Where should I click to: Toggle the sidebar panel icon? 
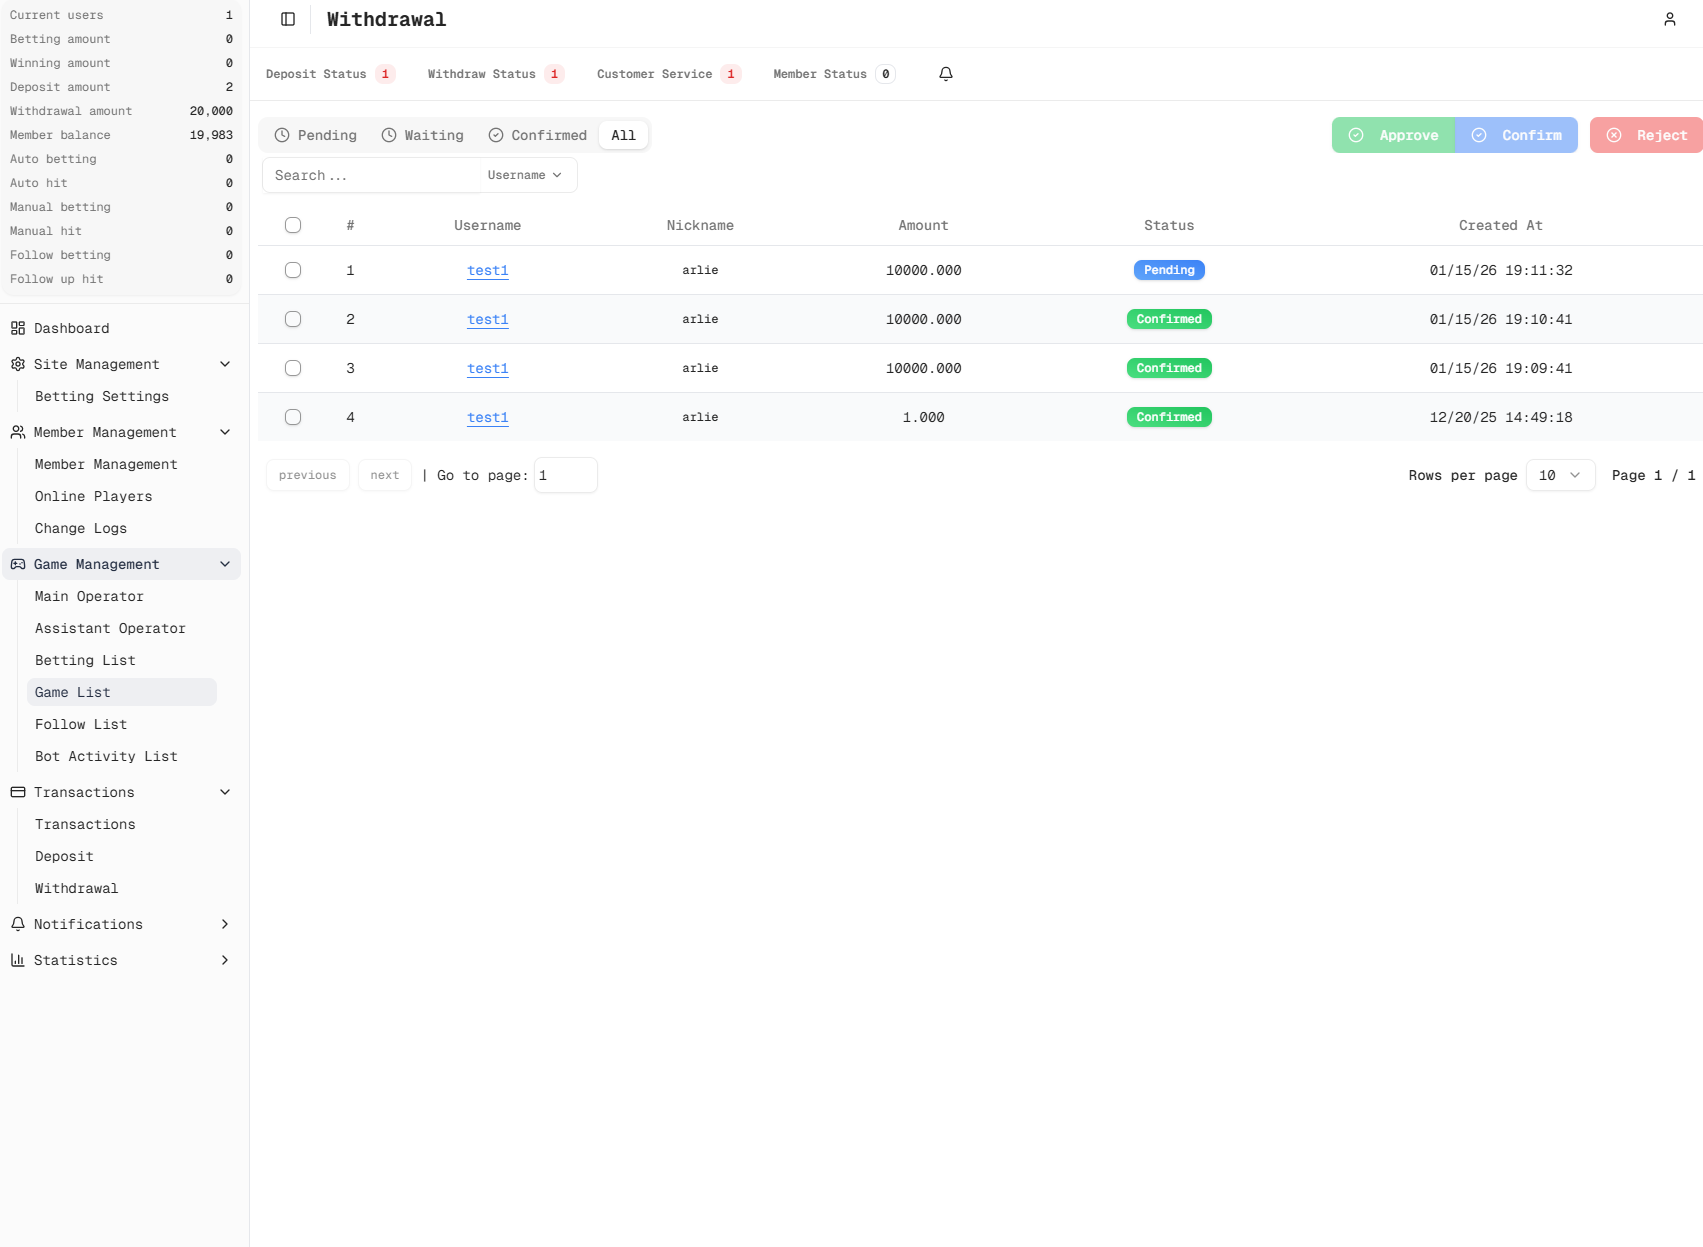click(x=288, y=19)
